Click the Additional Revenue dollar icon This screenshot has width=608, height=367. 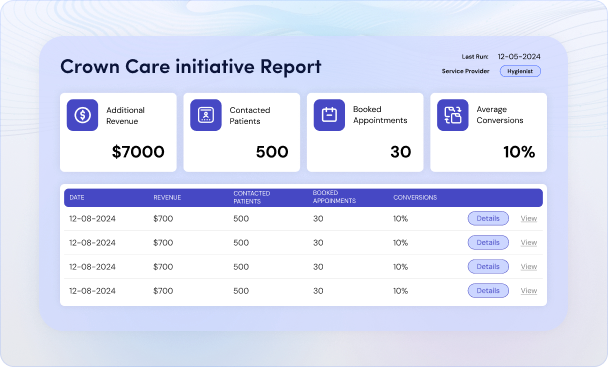pos(82,115)
